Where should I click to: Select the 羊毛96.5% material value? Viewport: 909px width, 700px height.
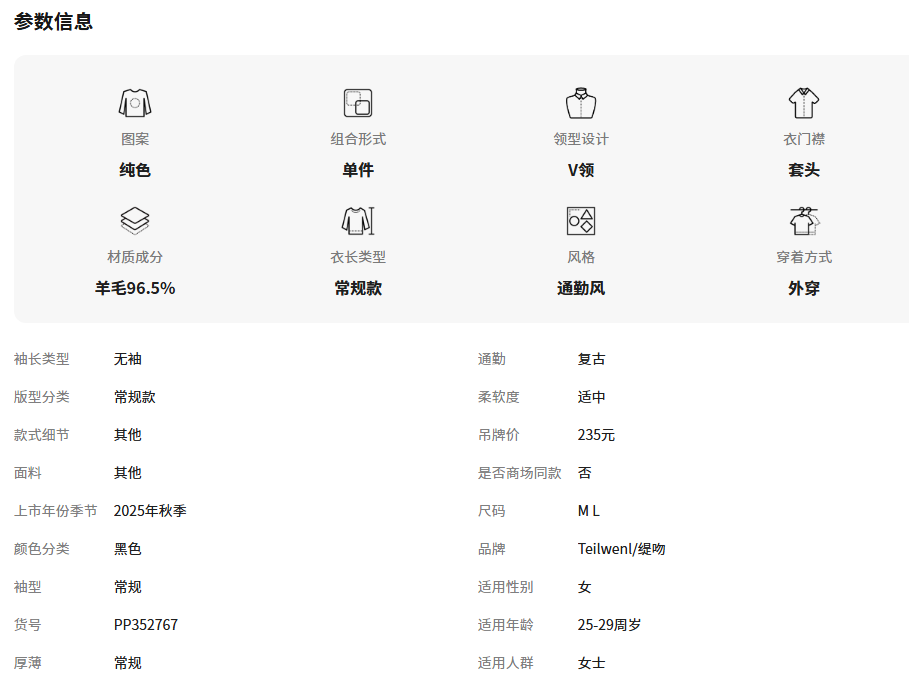135,288
